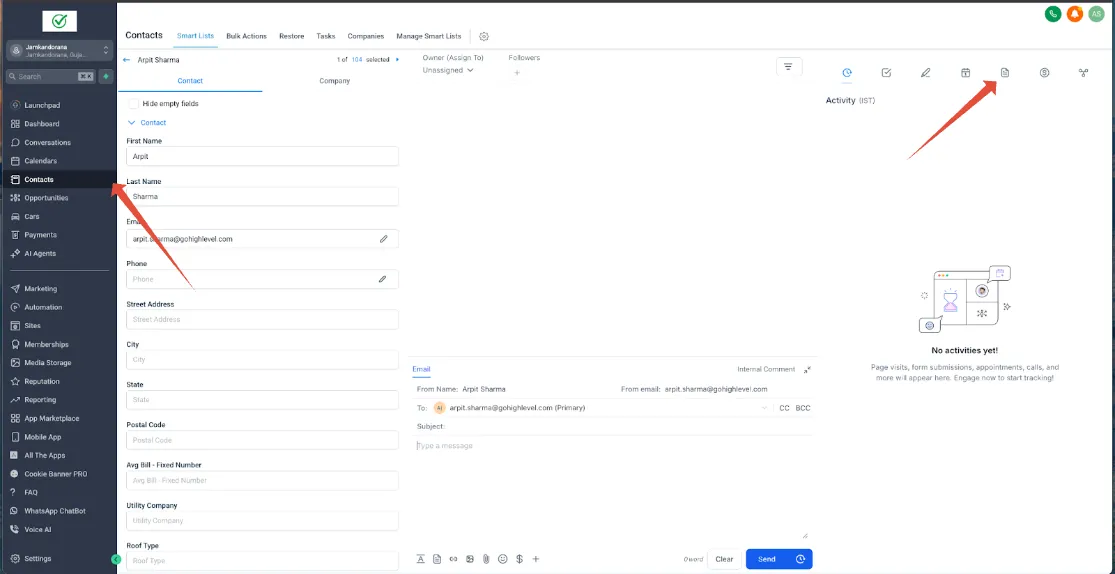
Task: Click the conversation filter icon
Action: point(788,67)
